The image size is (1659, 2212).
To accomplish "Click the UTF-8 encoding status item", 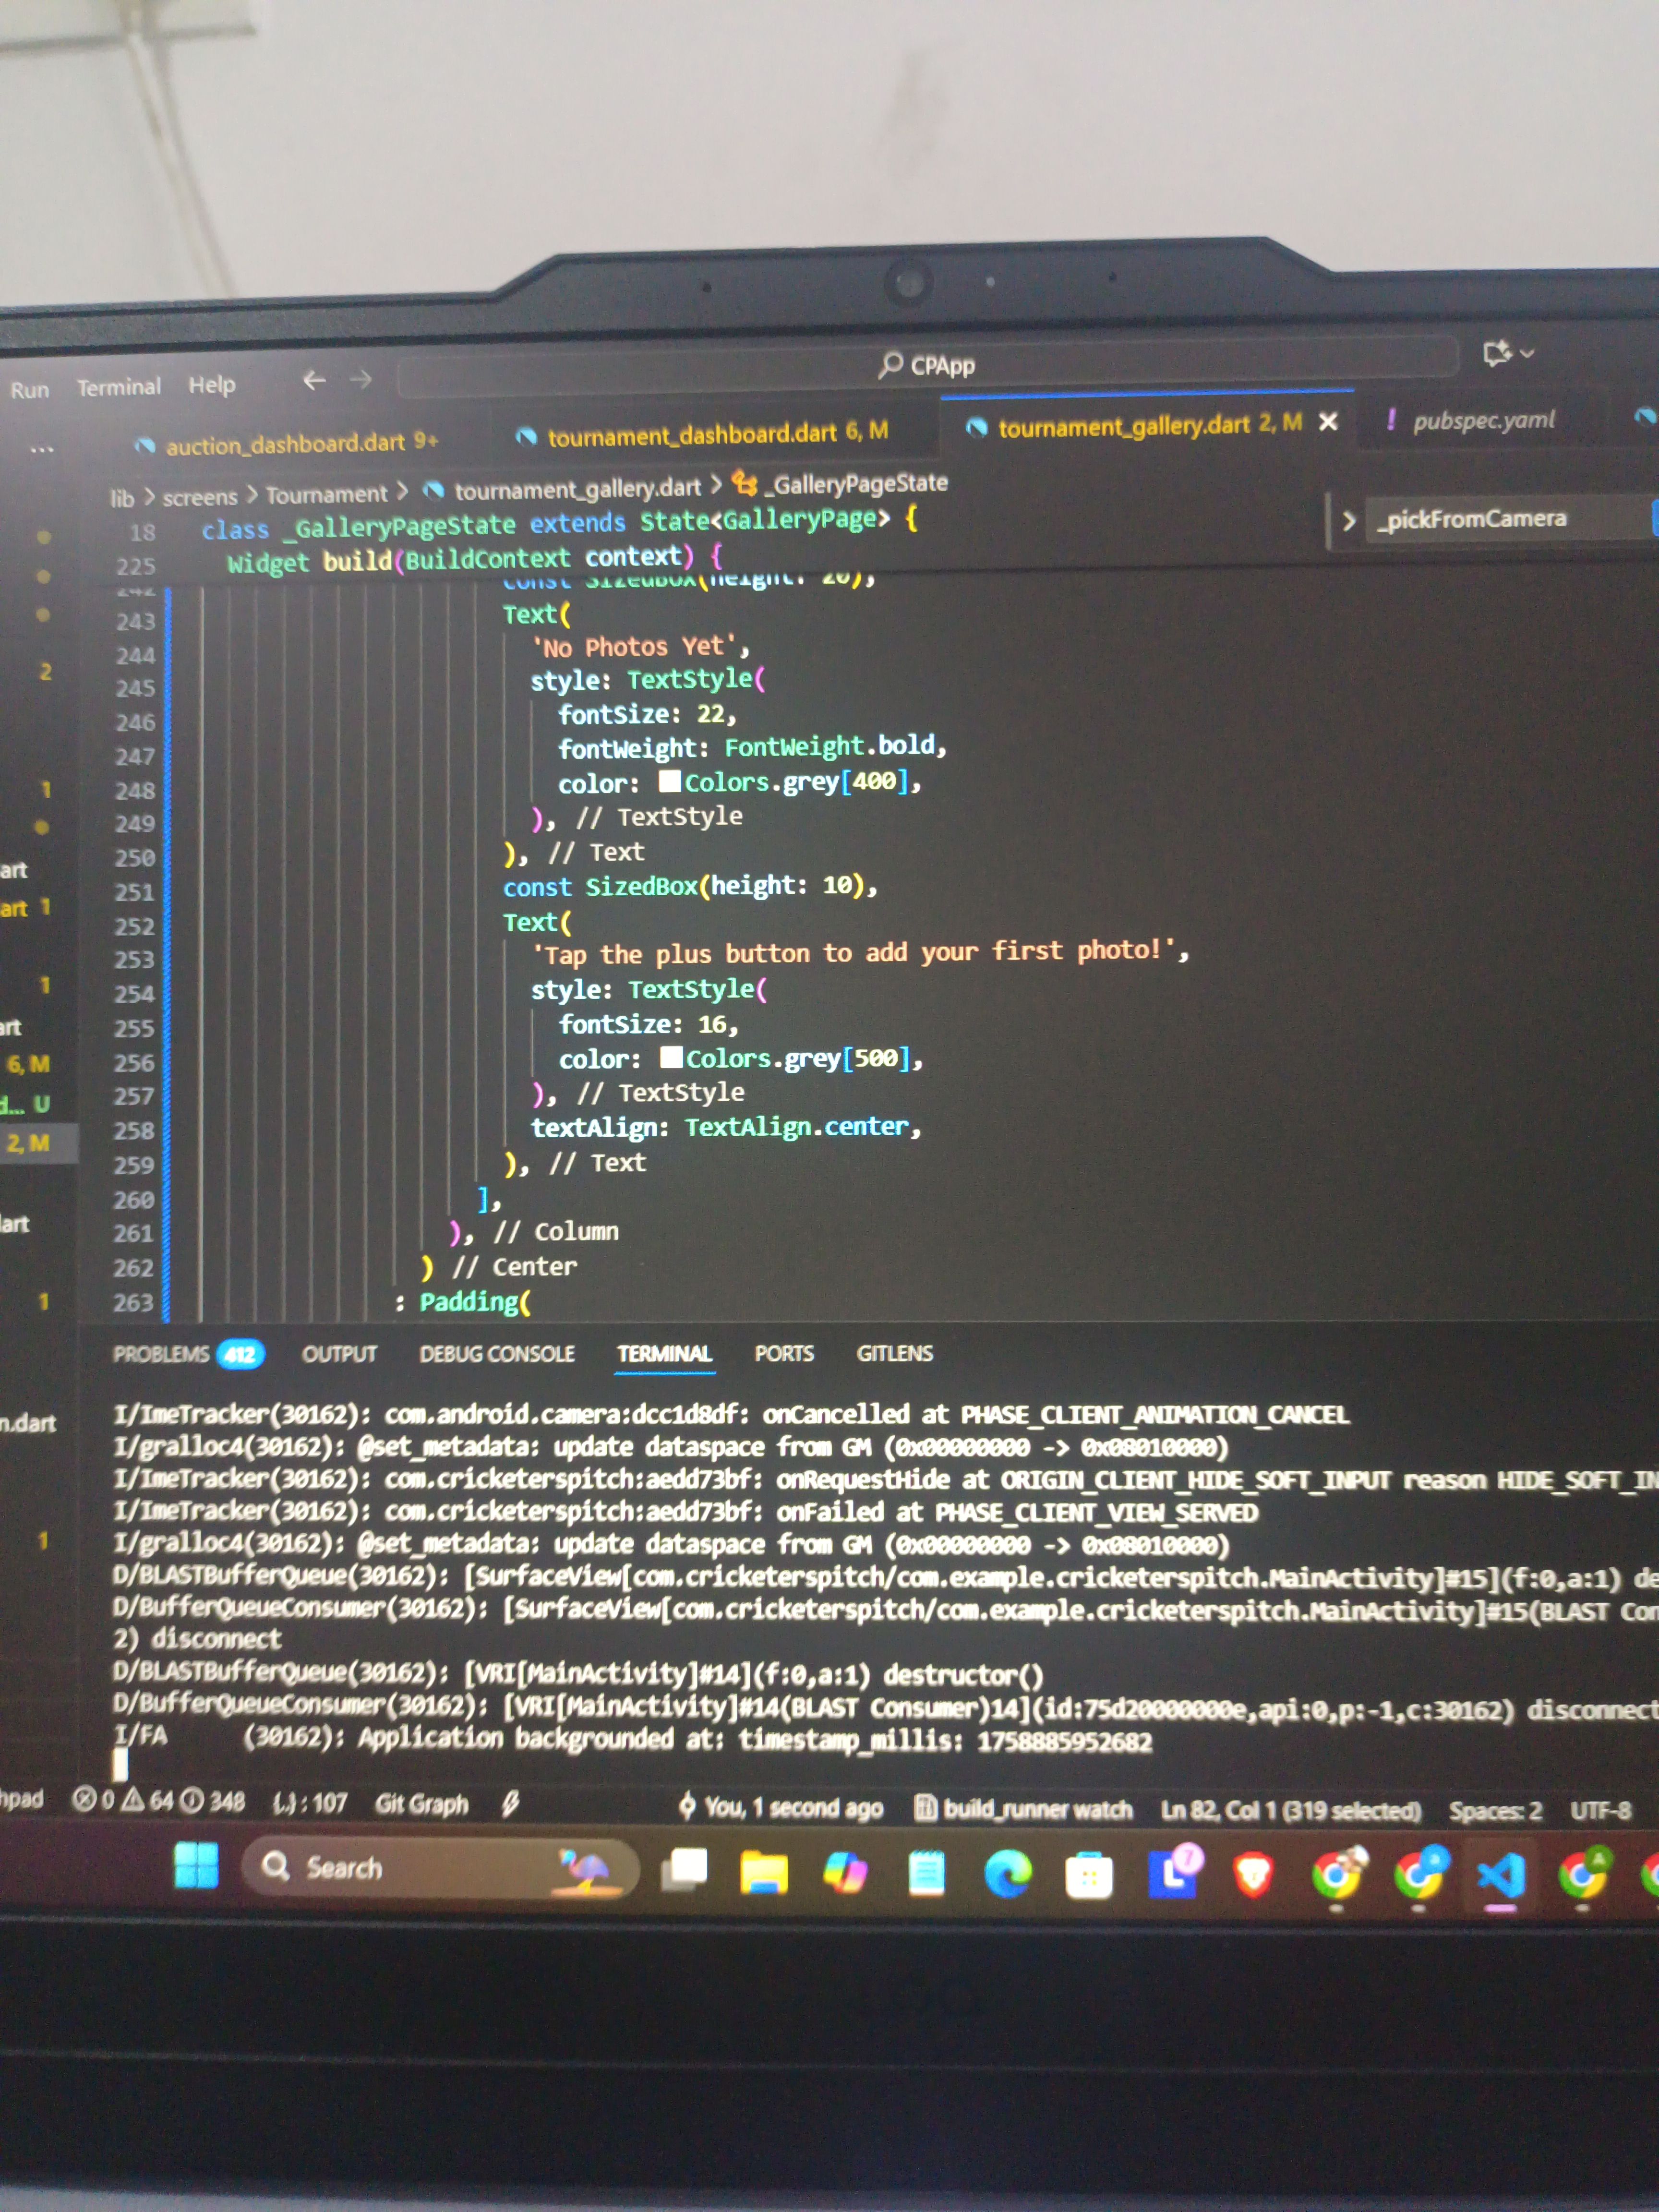I will (x=1600, y=1811).
